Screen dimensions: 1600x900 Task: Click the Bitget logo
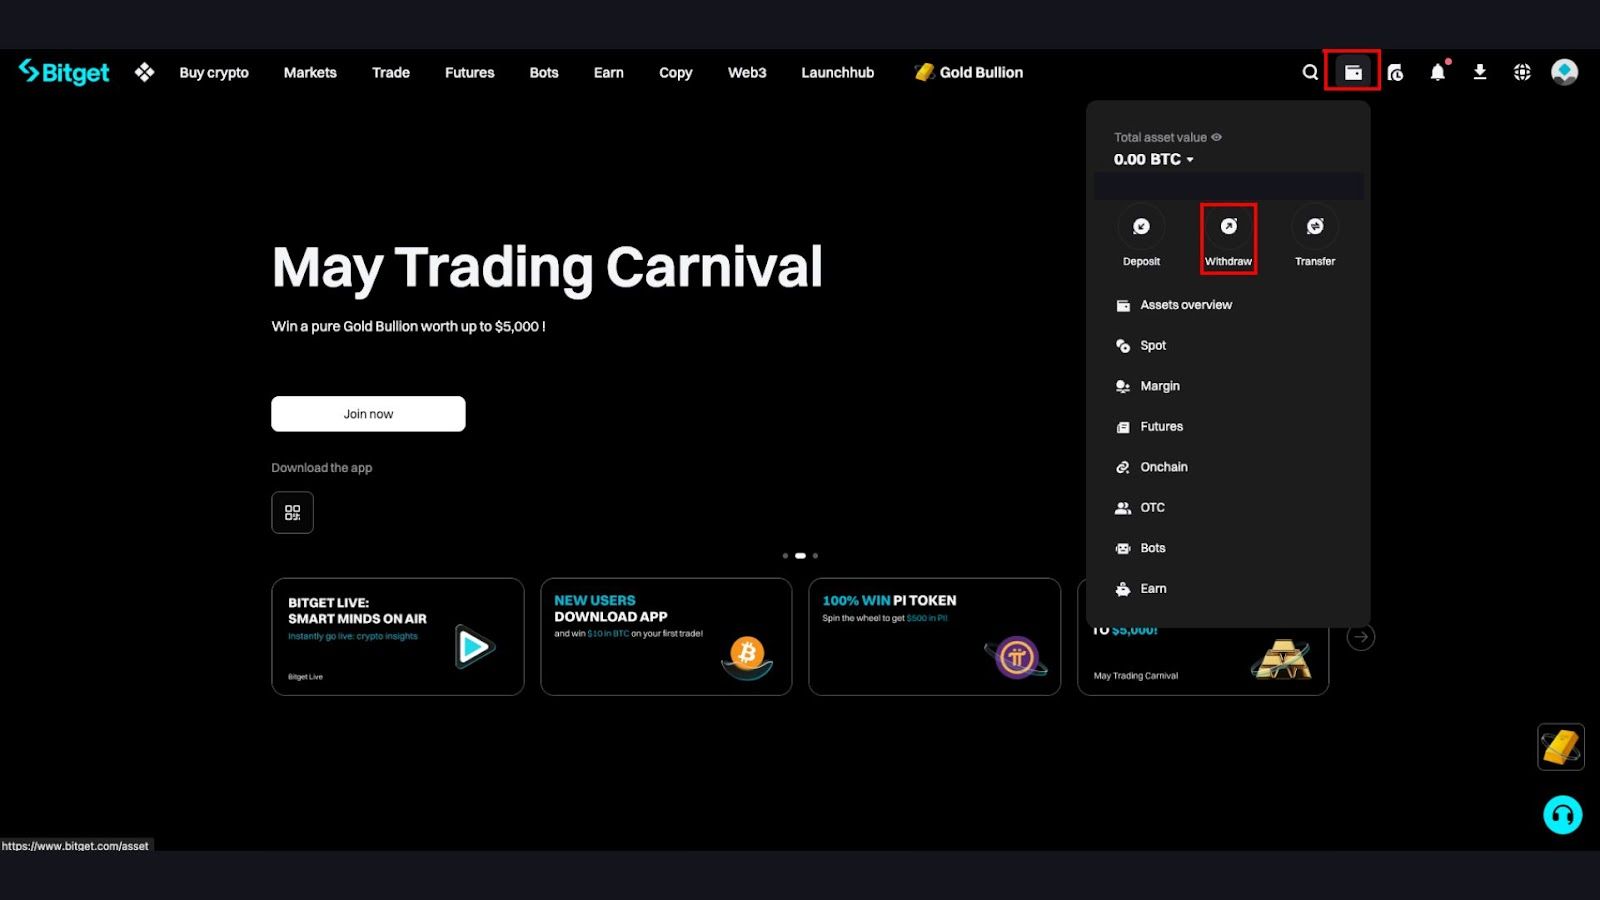pyautogui.click(x=64, y=72)
